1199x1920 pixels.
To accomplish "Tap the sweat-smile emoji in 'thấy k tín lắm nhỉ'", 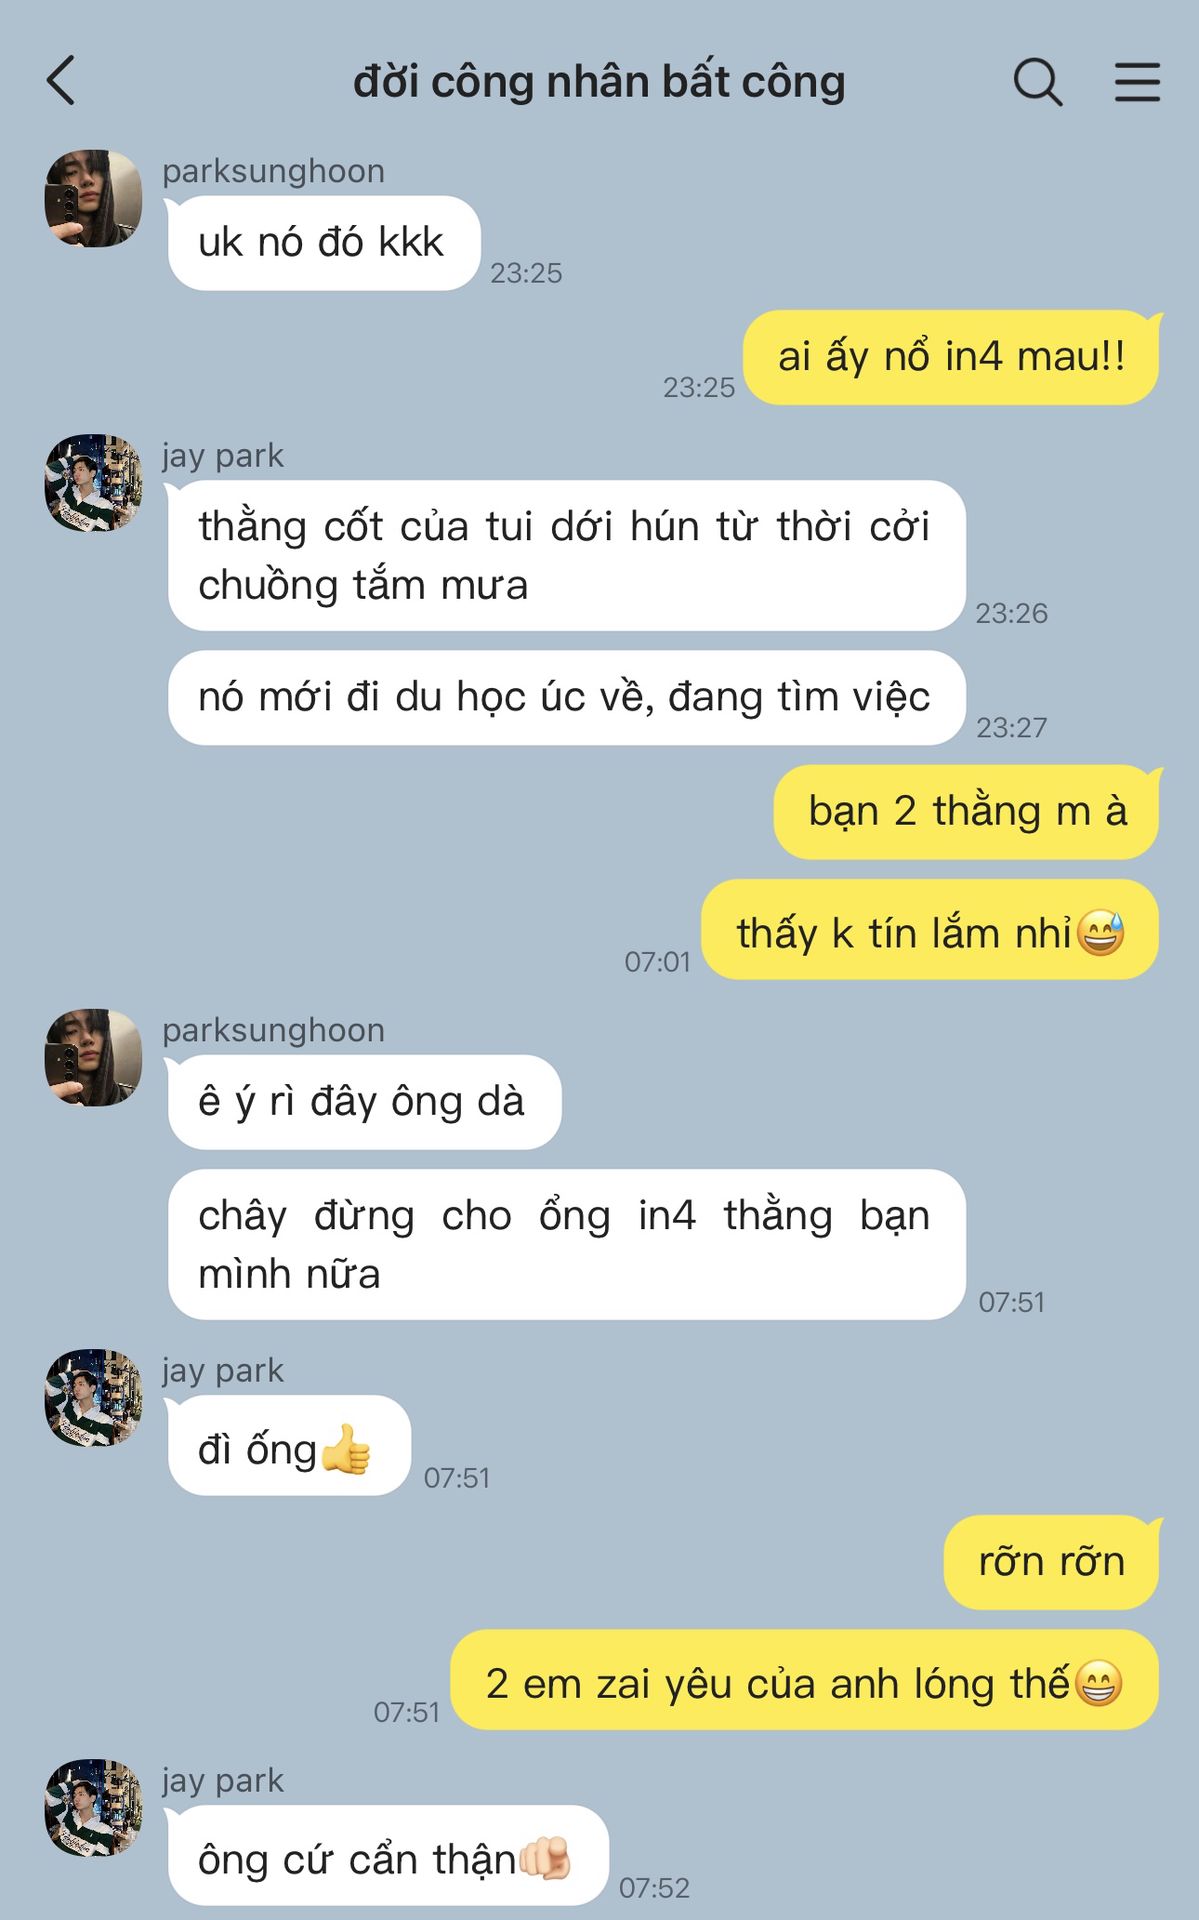I will tap(1101, 933).
